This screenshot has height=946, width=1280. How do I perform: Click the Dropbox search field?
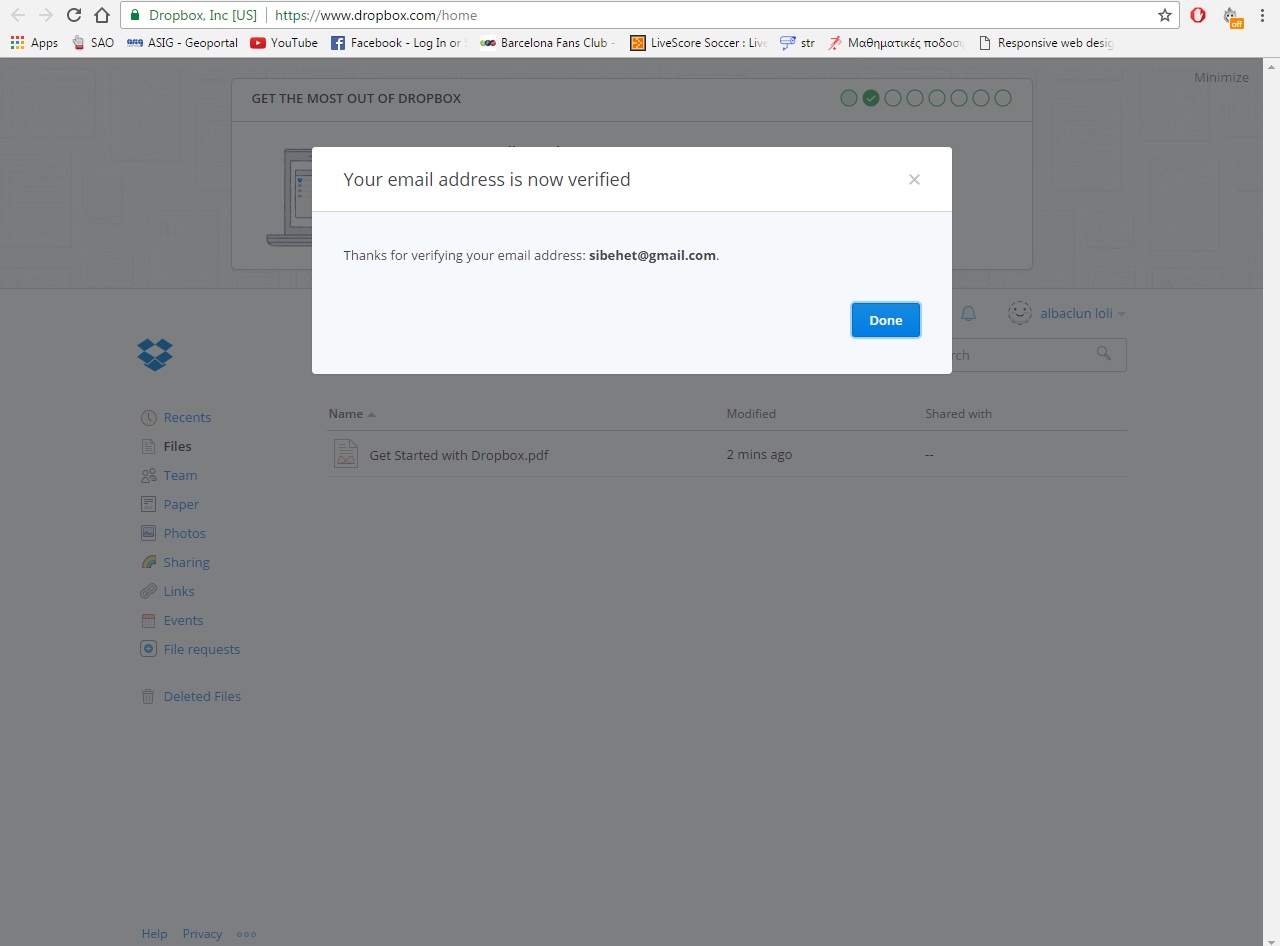pos(1030,355)
